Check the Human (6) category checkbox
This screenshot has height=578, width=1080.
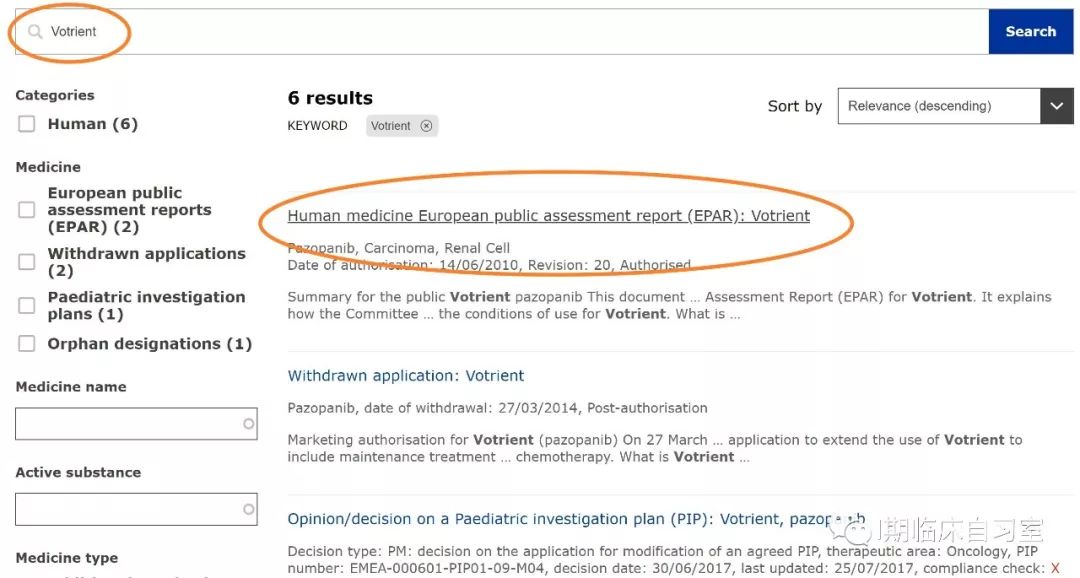point(26,124)
